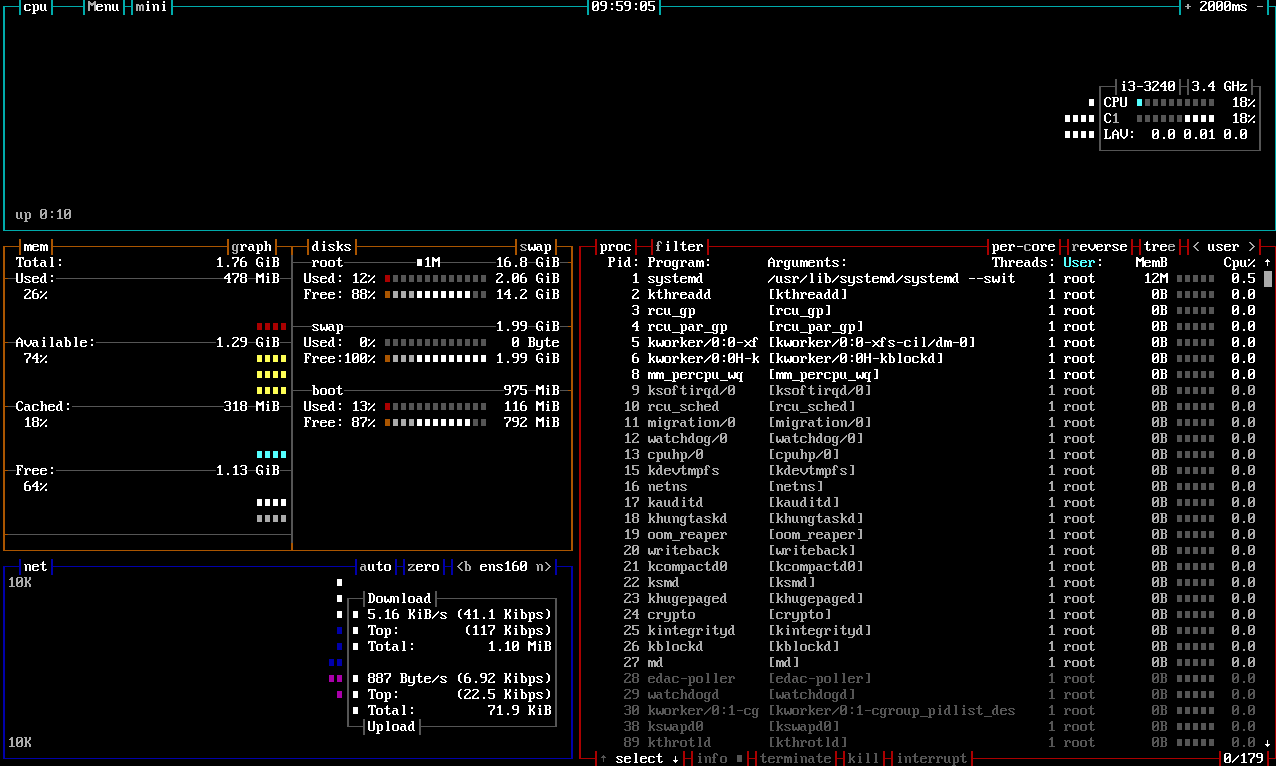Open the process filter input
The height and width of the screenshot is (766, 1276).
[678, 246]
